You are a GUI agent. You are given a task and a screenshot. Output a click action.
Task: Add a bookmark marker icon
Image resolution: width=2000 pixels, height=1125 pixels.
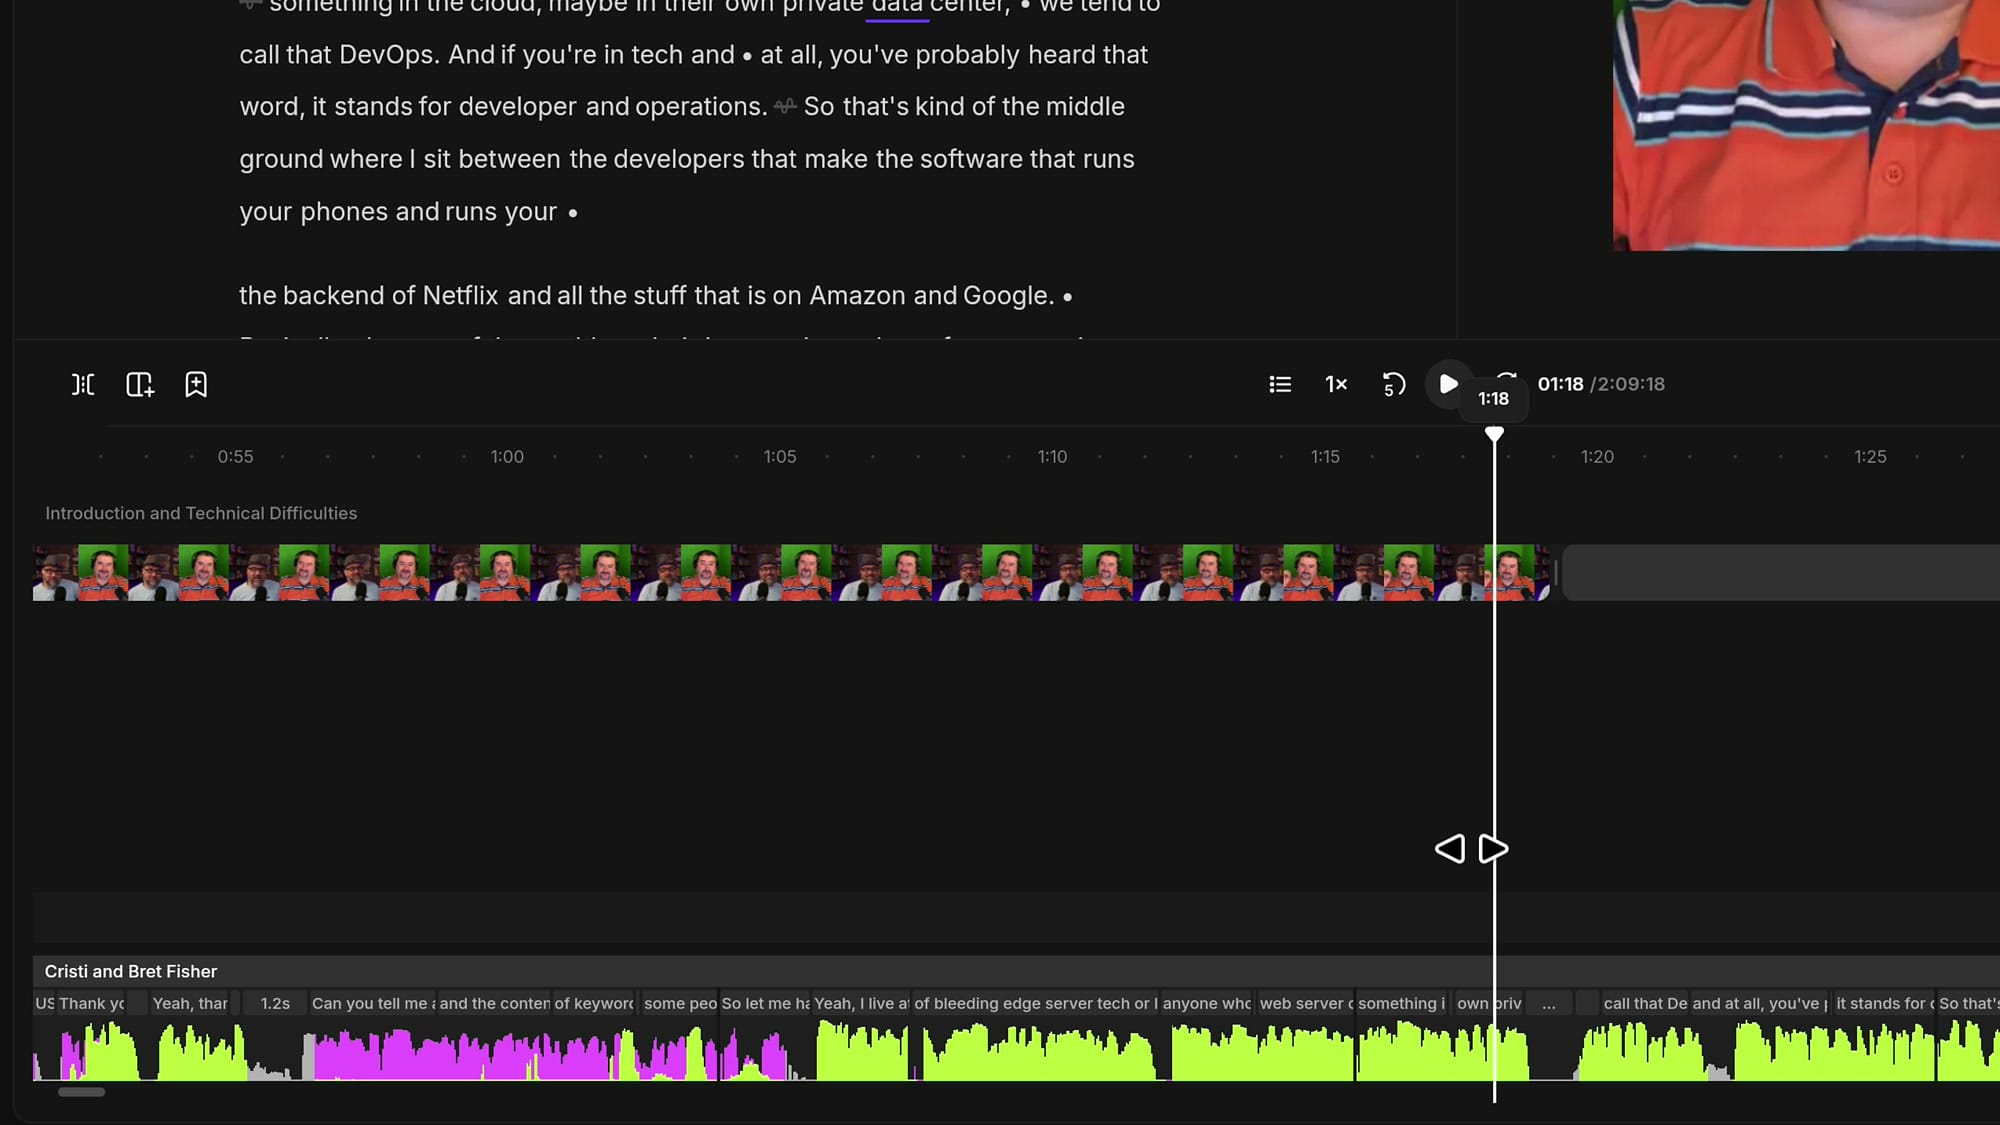pos(196,384)
